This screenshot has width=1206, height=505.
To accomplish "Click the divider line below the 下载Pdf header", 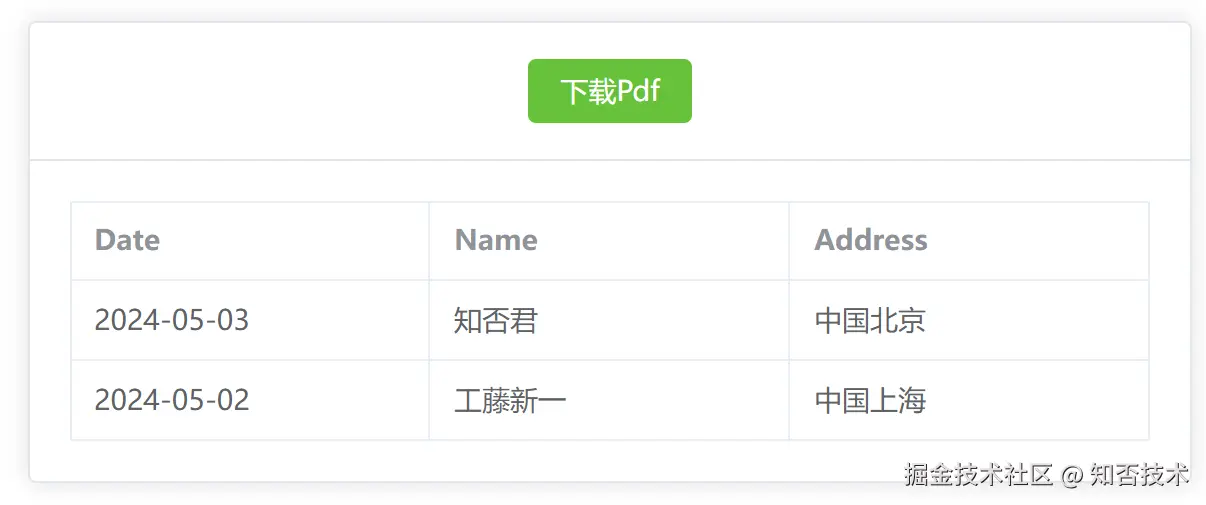I will click(609, 160).
